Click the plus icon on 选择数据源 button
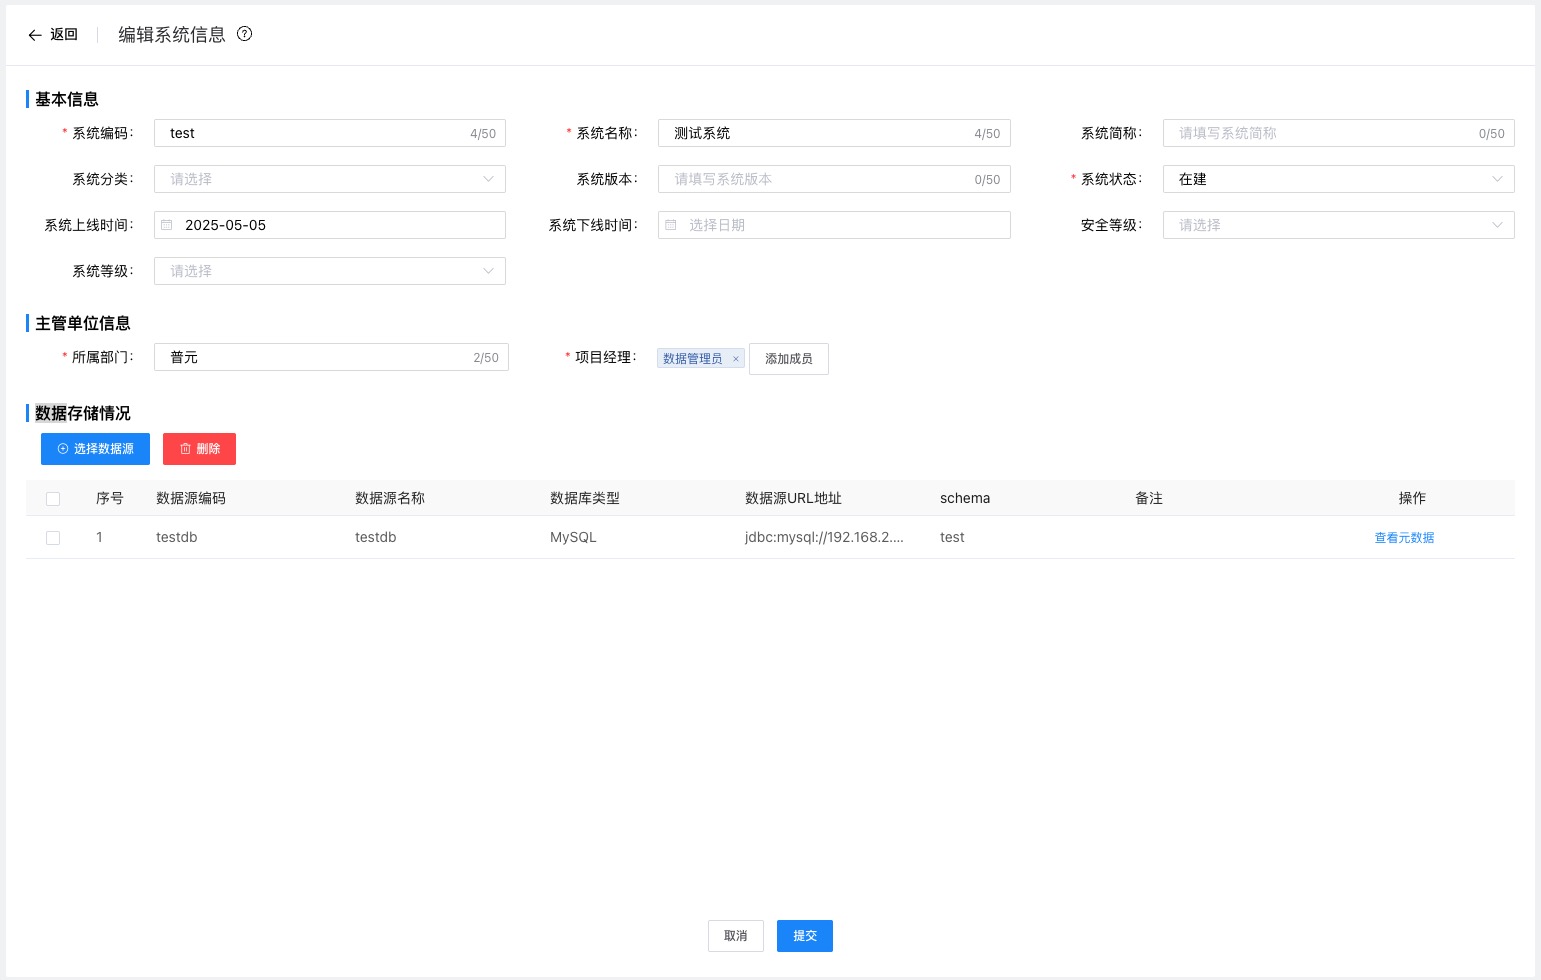The image size is (1541, 980). 63,448
